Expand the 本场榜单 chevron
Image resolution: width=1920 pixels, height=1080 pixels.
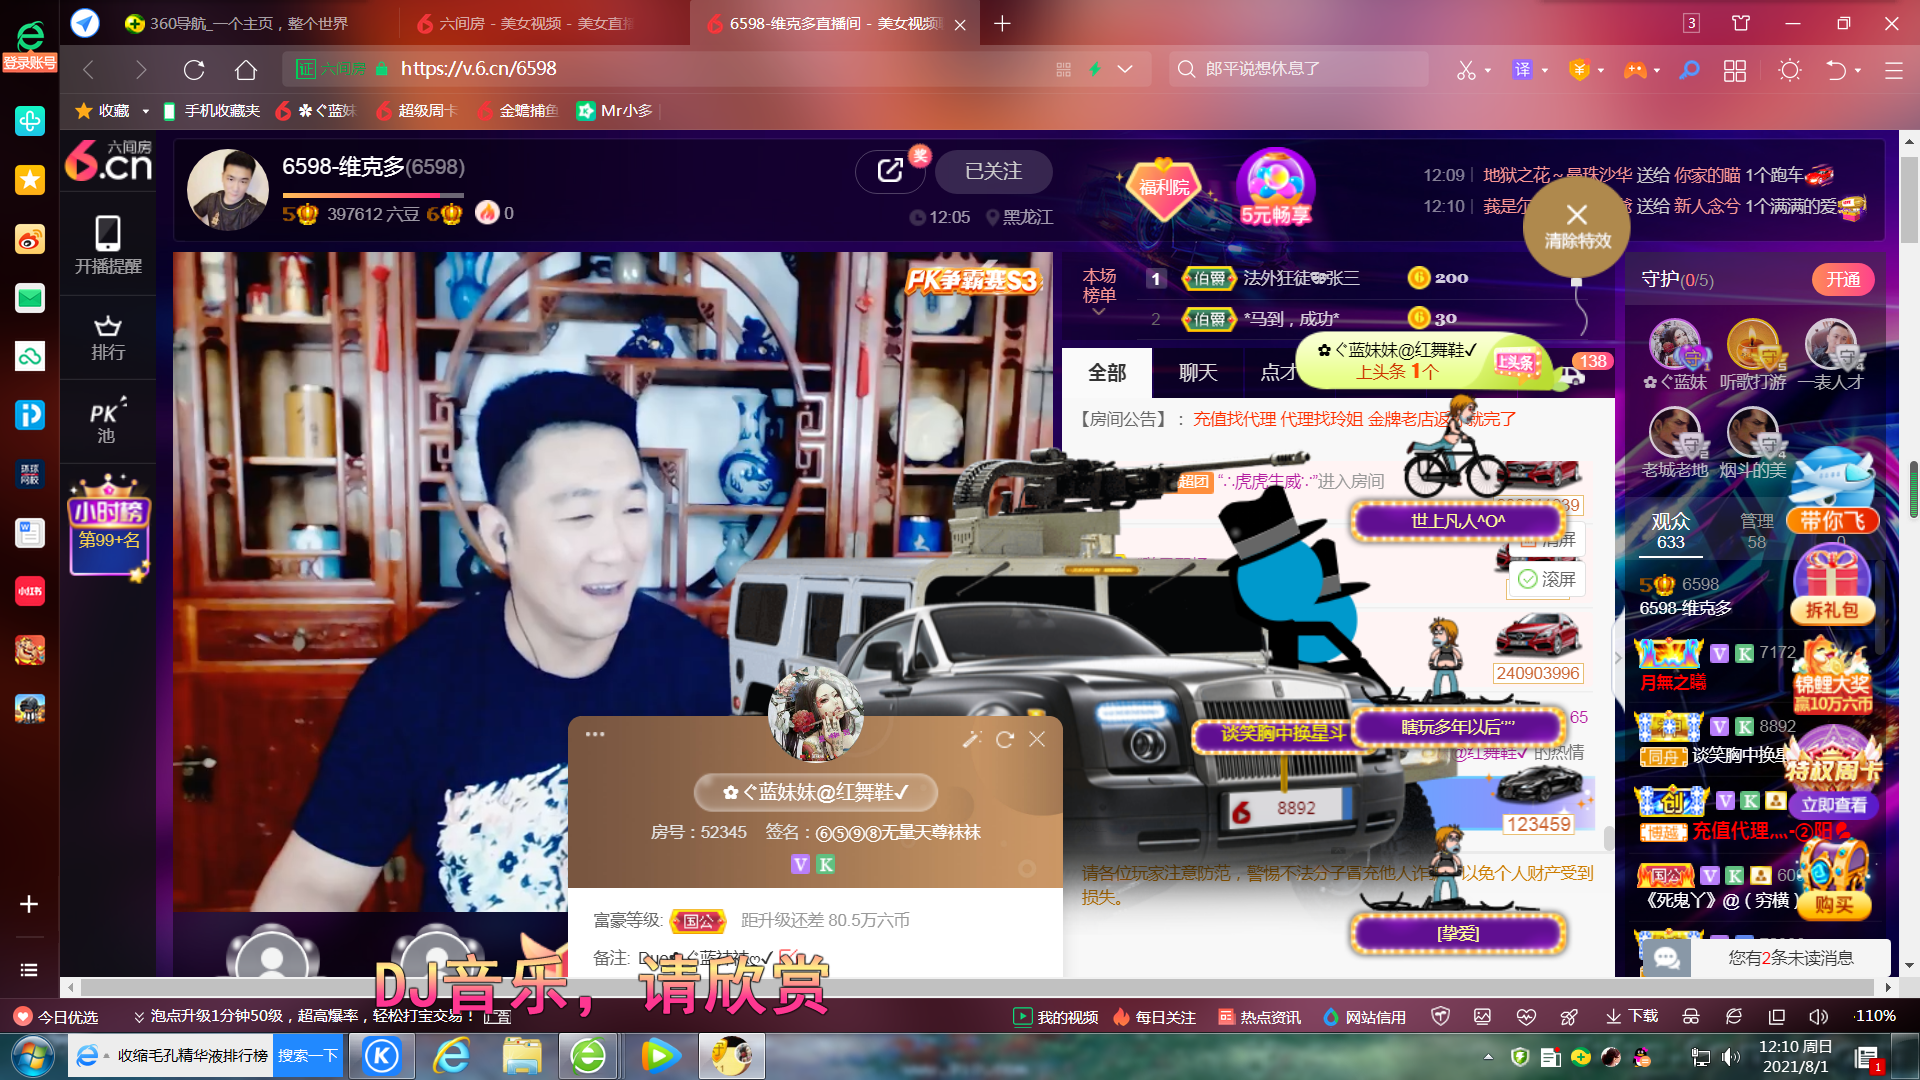(1098, 312)
